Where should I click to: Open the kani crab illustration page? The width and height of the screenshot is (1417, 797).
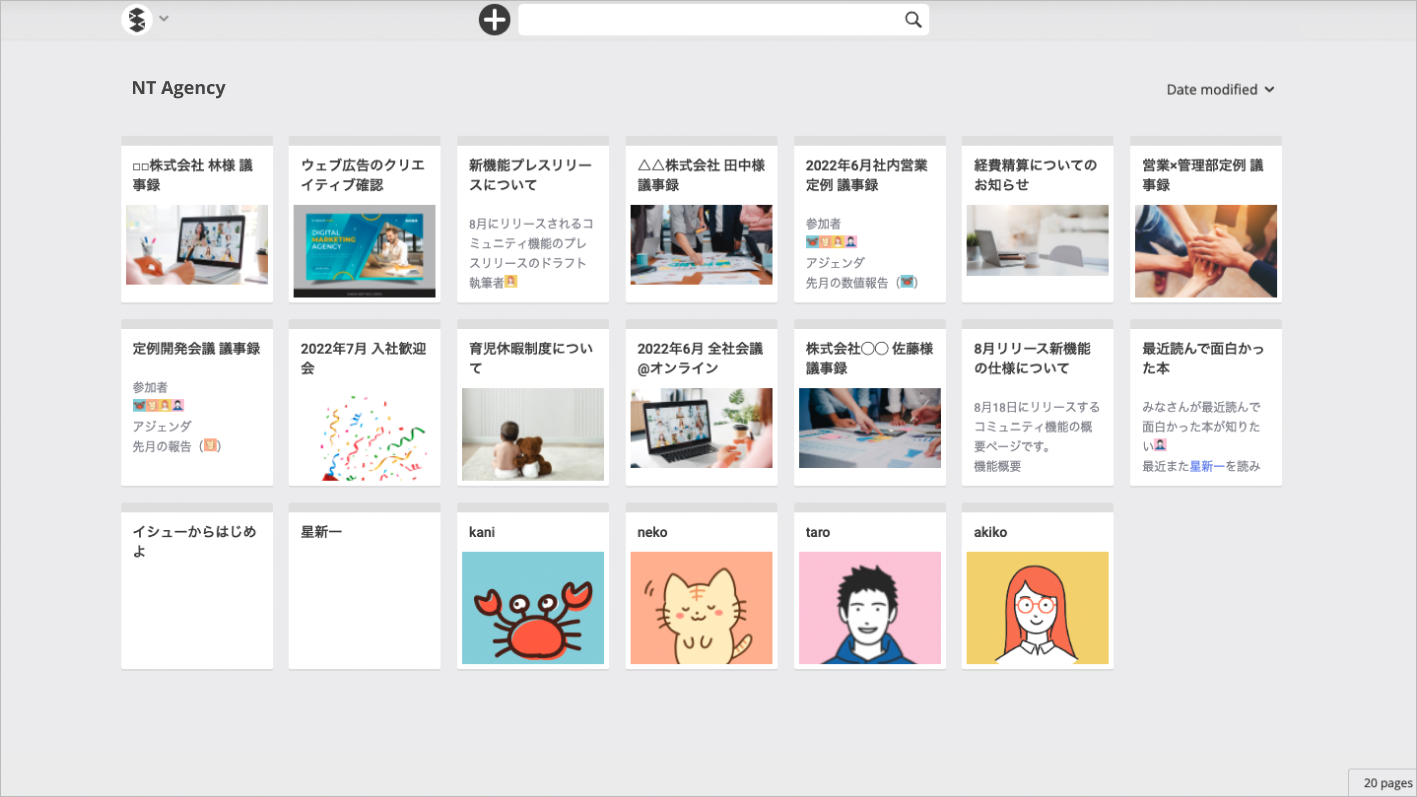point(533,586)
